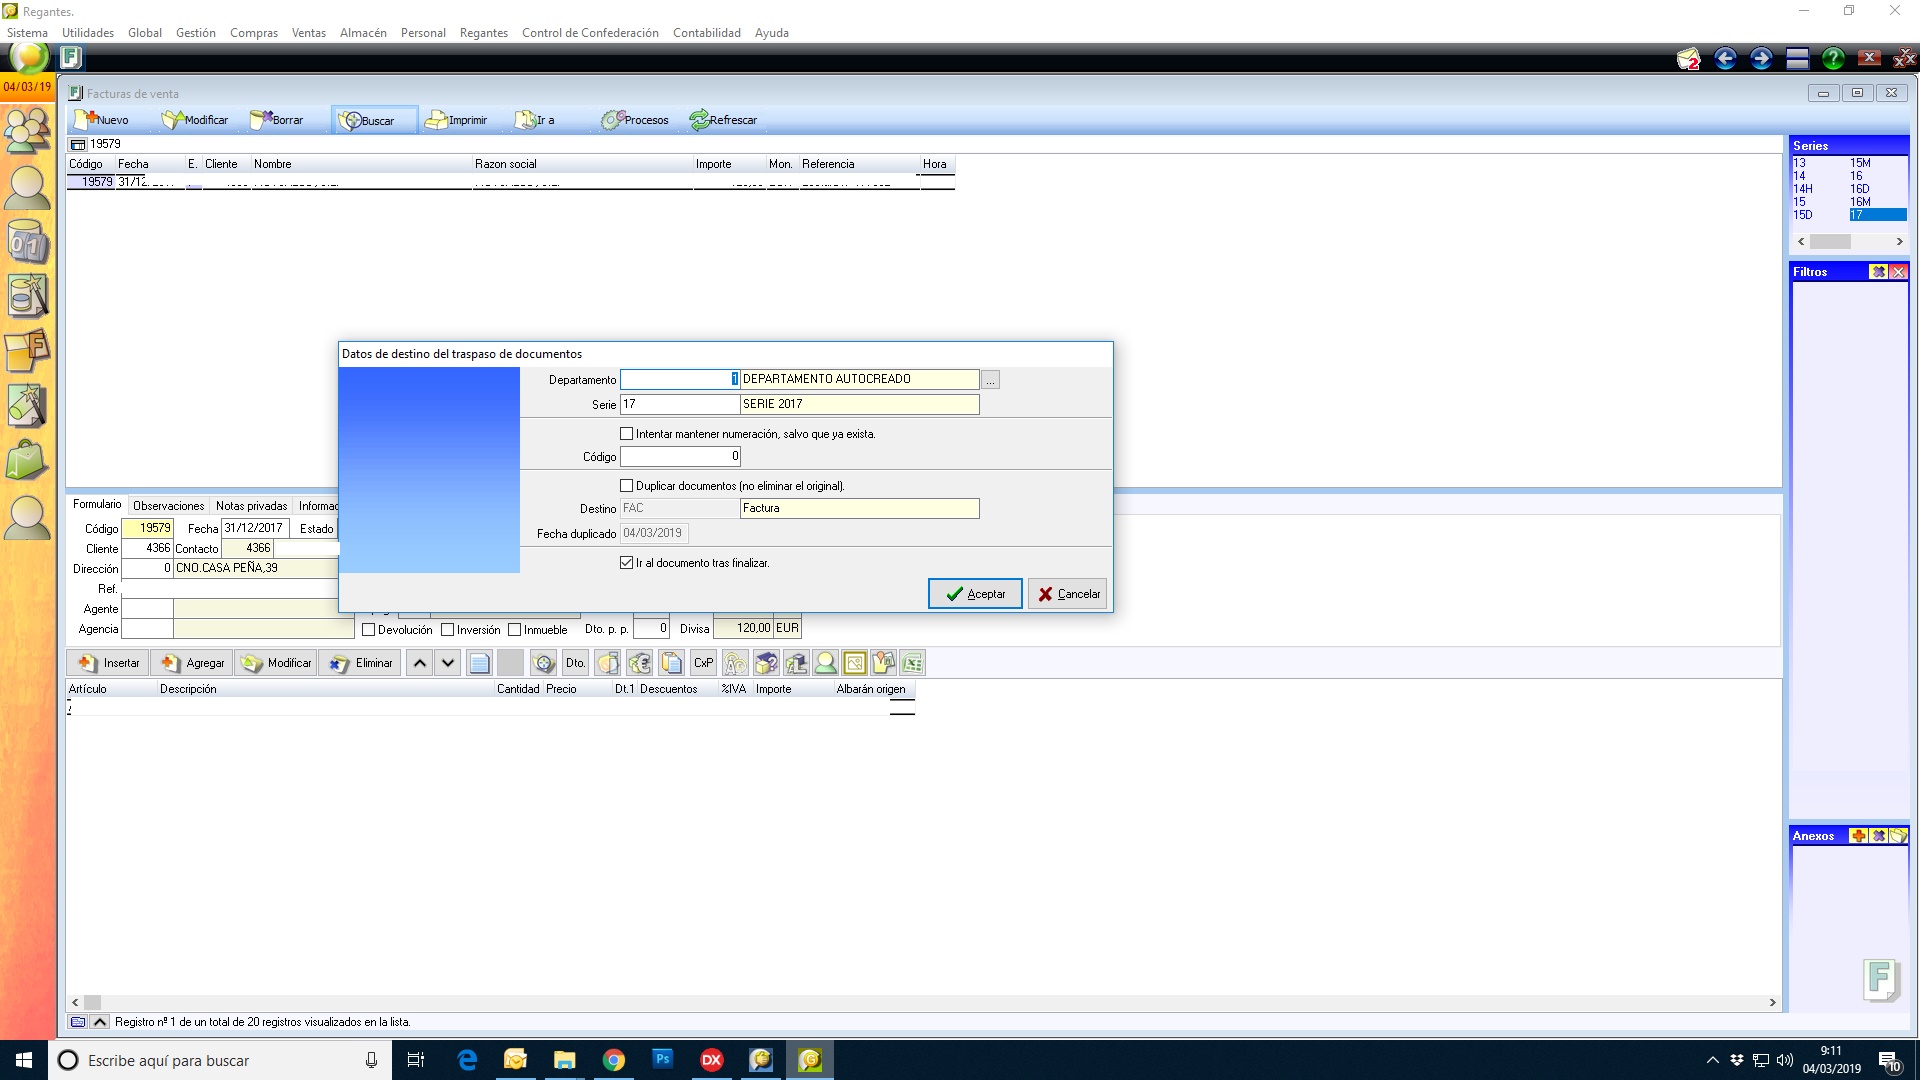This screenshot has height=1080, width=1920.
Task: Open the folder with F sidebar icon
Action: coord(27,352)
